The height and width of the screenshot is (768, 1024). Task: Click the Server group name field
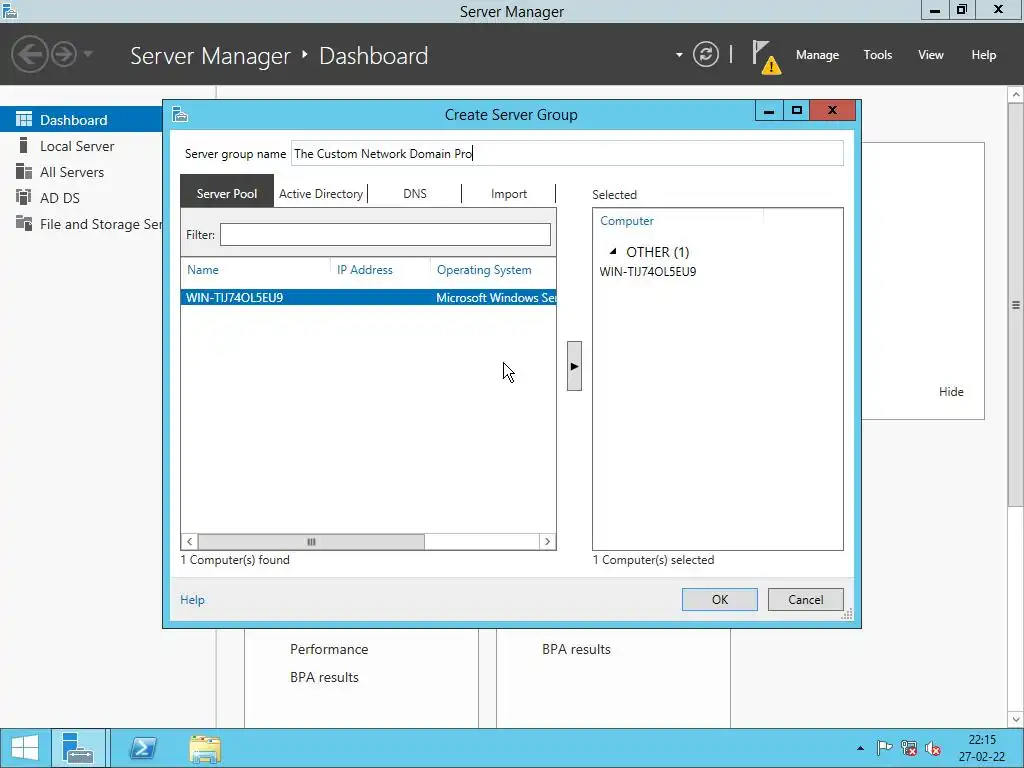[567, 153]
